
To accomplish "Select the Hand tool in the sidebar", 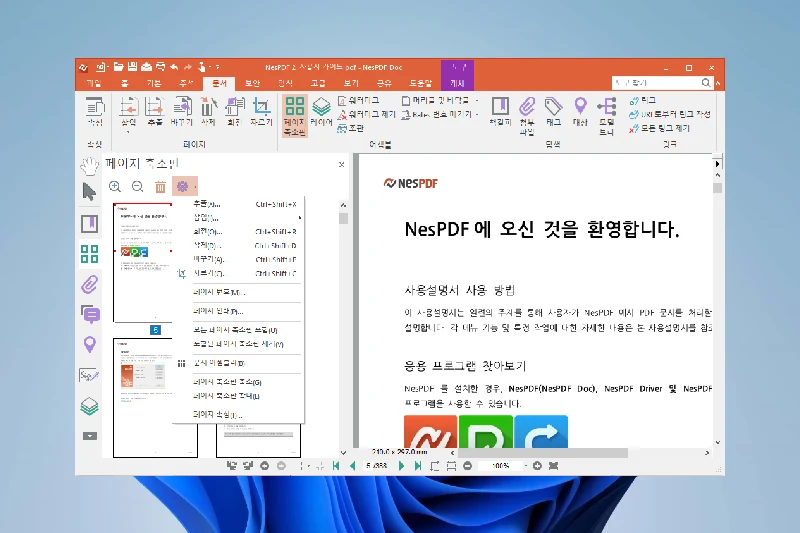I will [89, 165].
